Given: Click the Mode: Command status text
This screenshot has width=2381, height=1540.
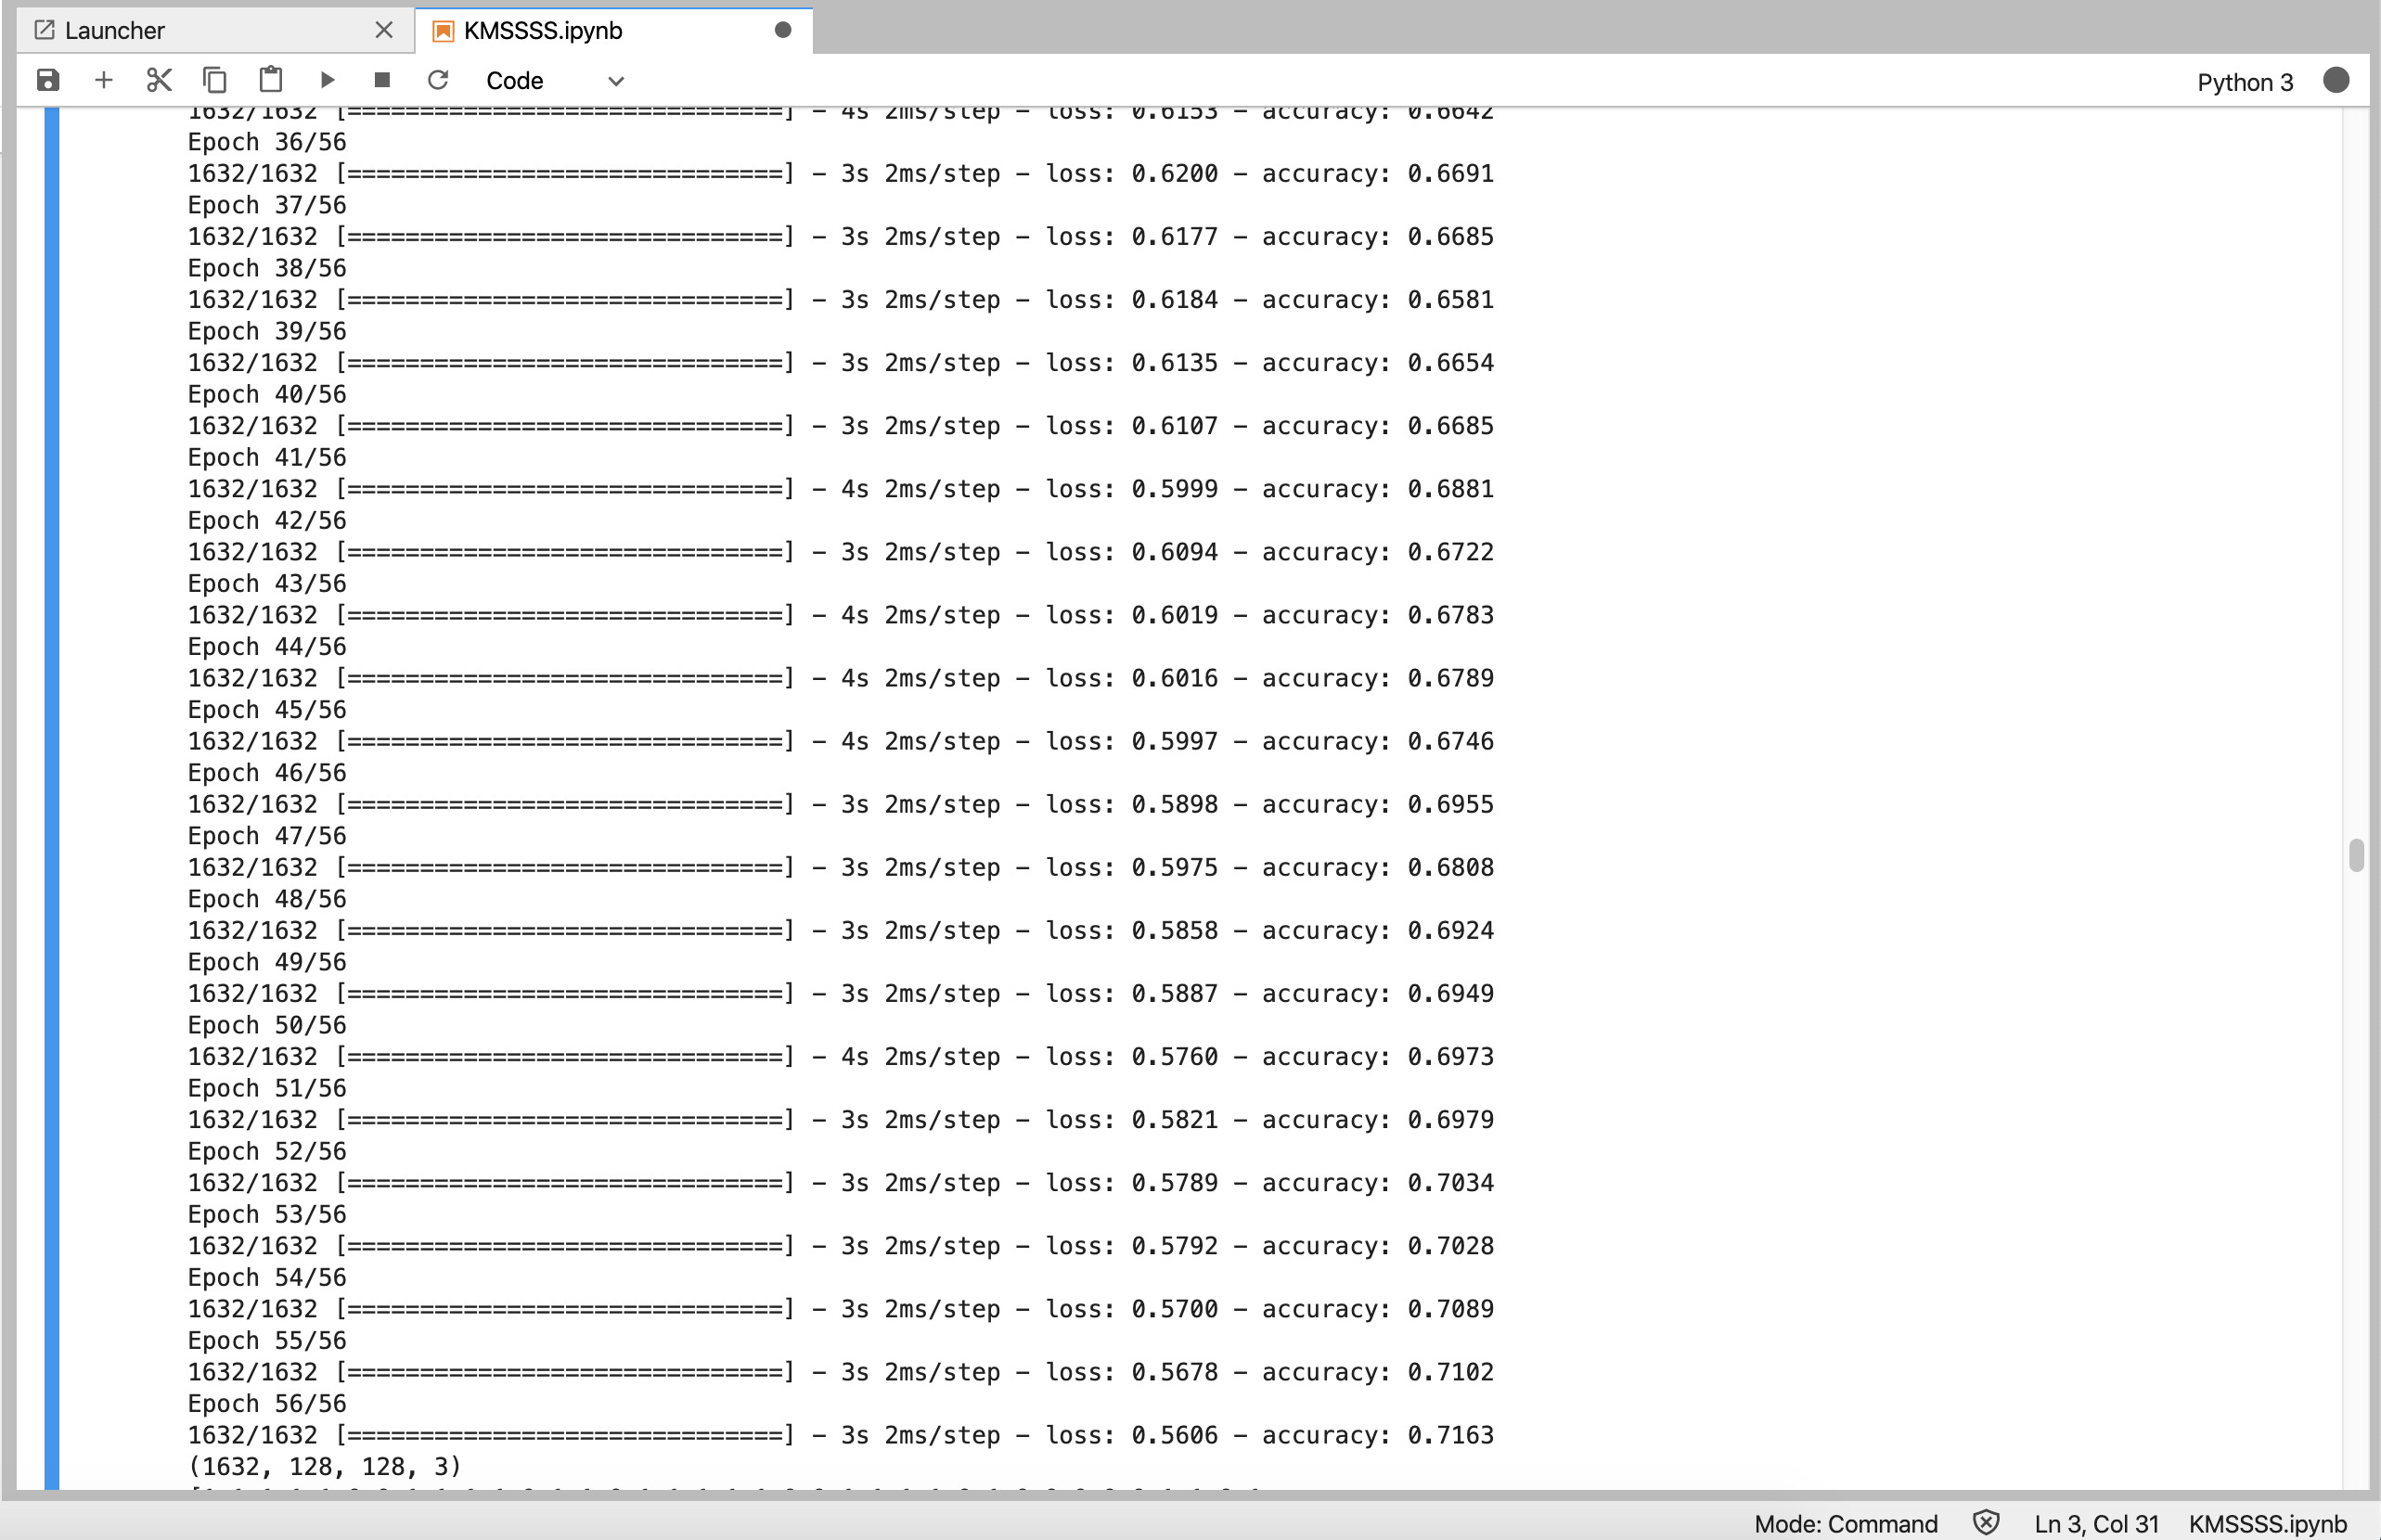Looking at the screenshot, I should (1845, 1523).
